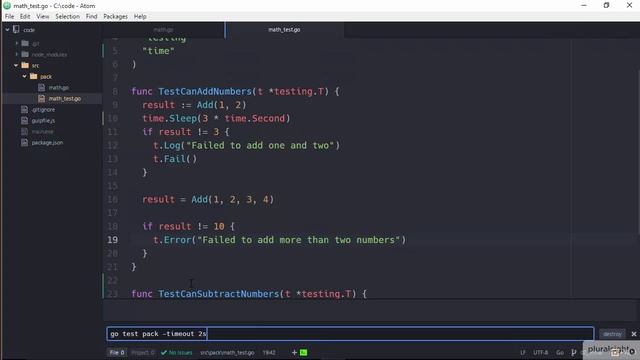The height and width of the screenshot is (360, 640).
Task: Focus the go test command input
Action: (x=350, y=334)
